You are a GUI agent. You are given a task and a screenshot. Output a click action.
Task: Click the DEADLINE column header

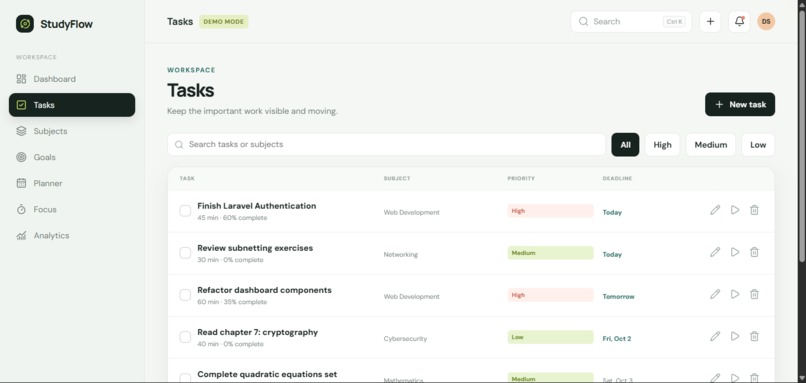pyautogui.click(x=617, y=178)
